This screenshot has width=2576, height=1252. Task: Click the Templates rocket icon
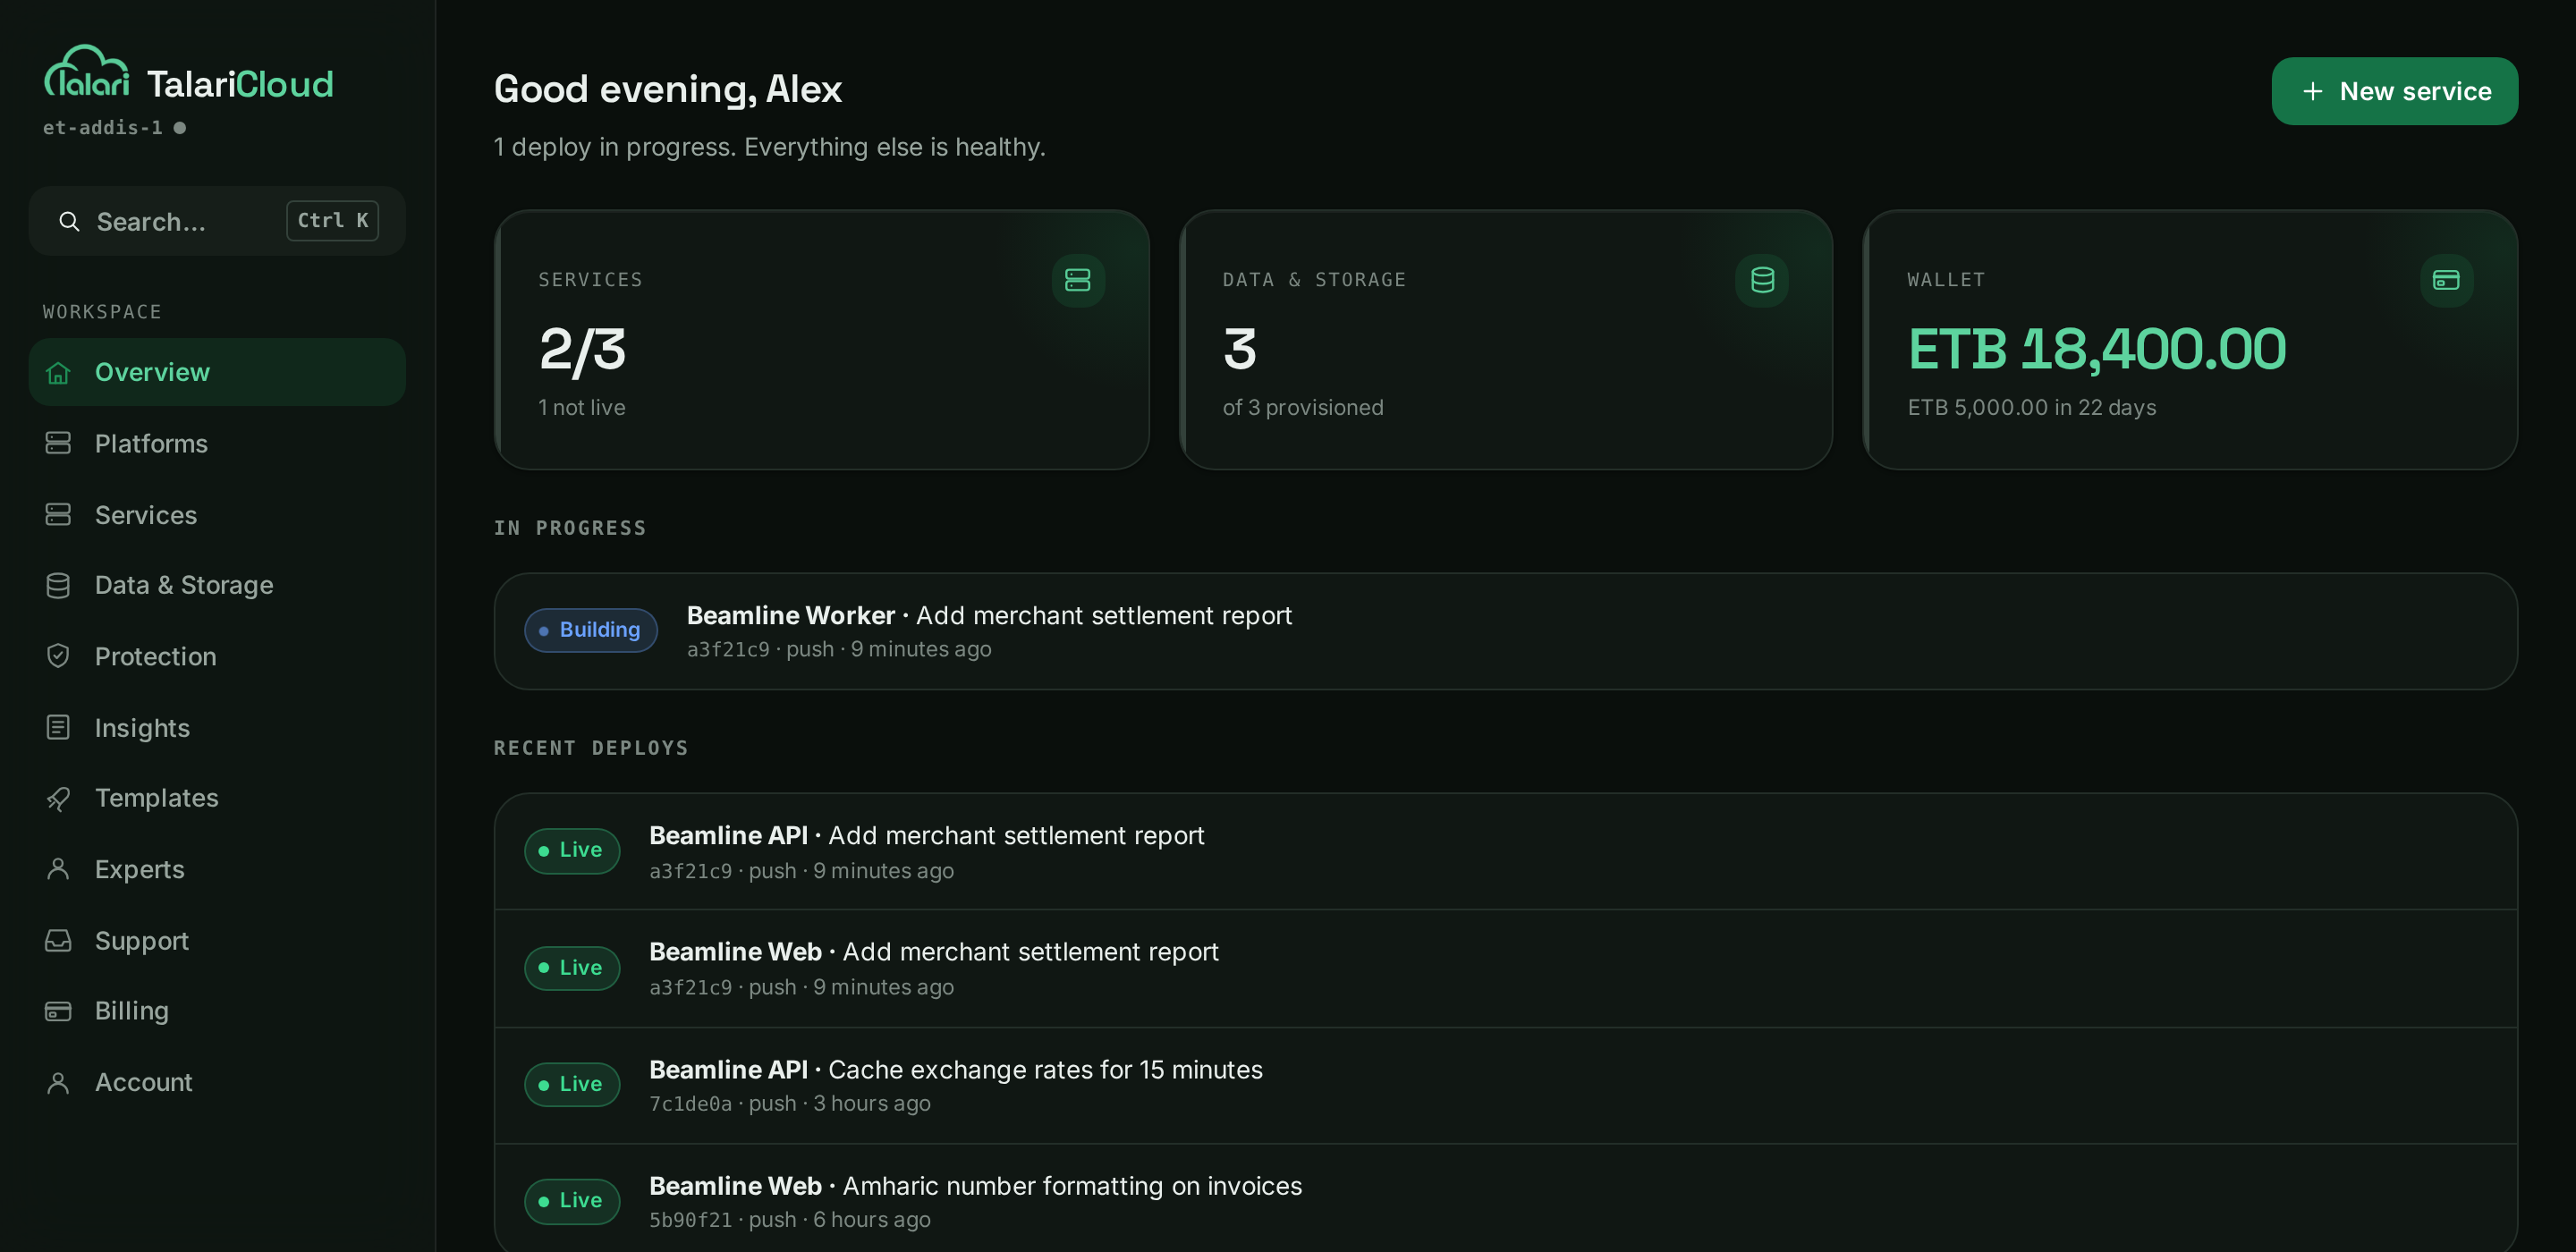tap(58, 799)
